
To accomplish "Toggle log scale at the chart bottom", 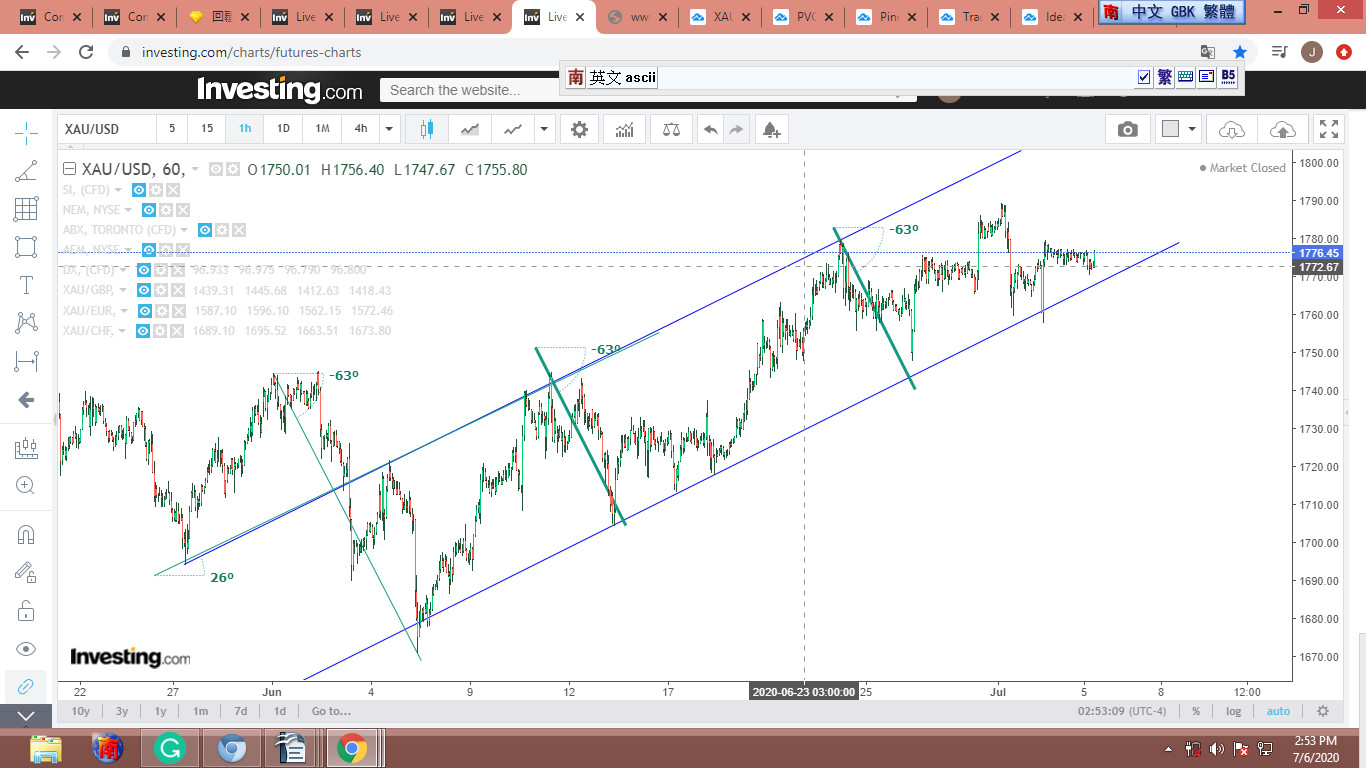I will click(x=1233, y=711).
